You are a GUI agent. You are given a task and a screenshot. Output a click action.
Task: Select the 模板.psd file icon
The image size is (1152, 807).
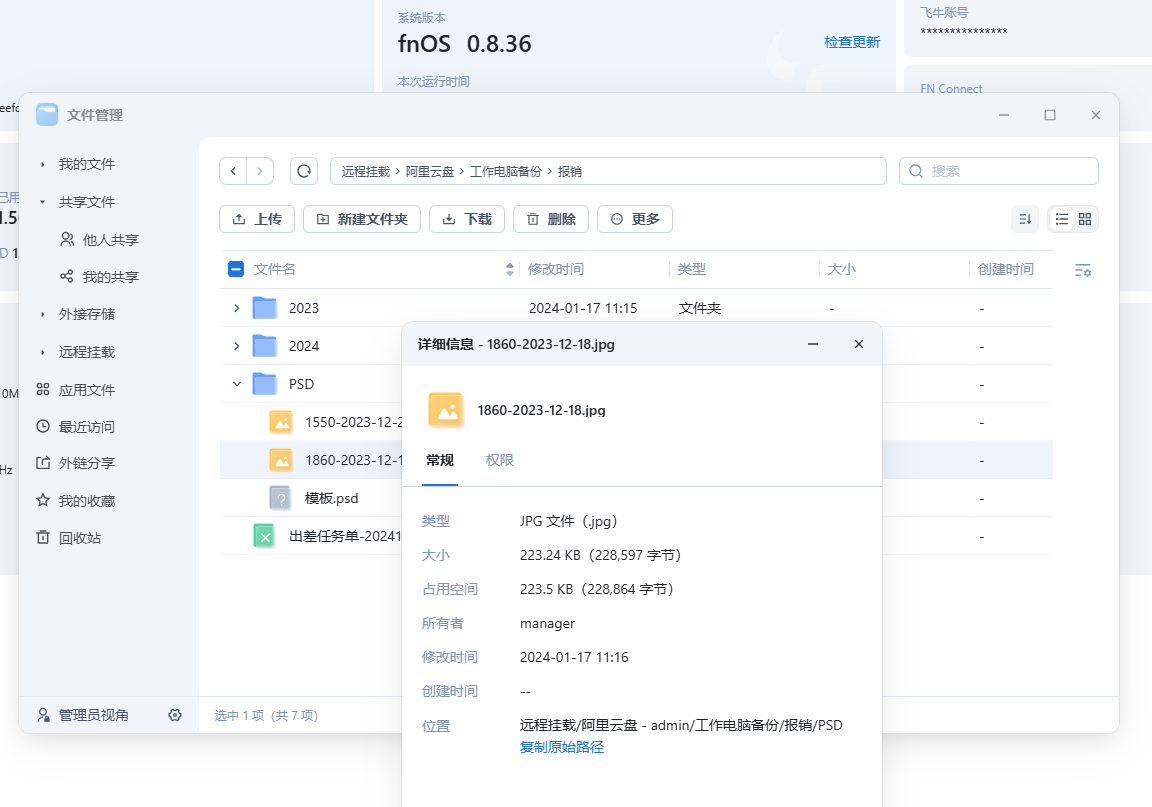[x=281, y=498]
